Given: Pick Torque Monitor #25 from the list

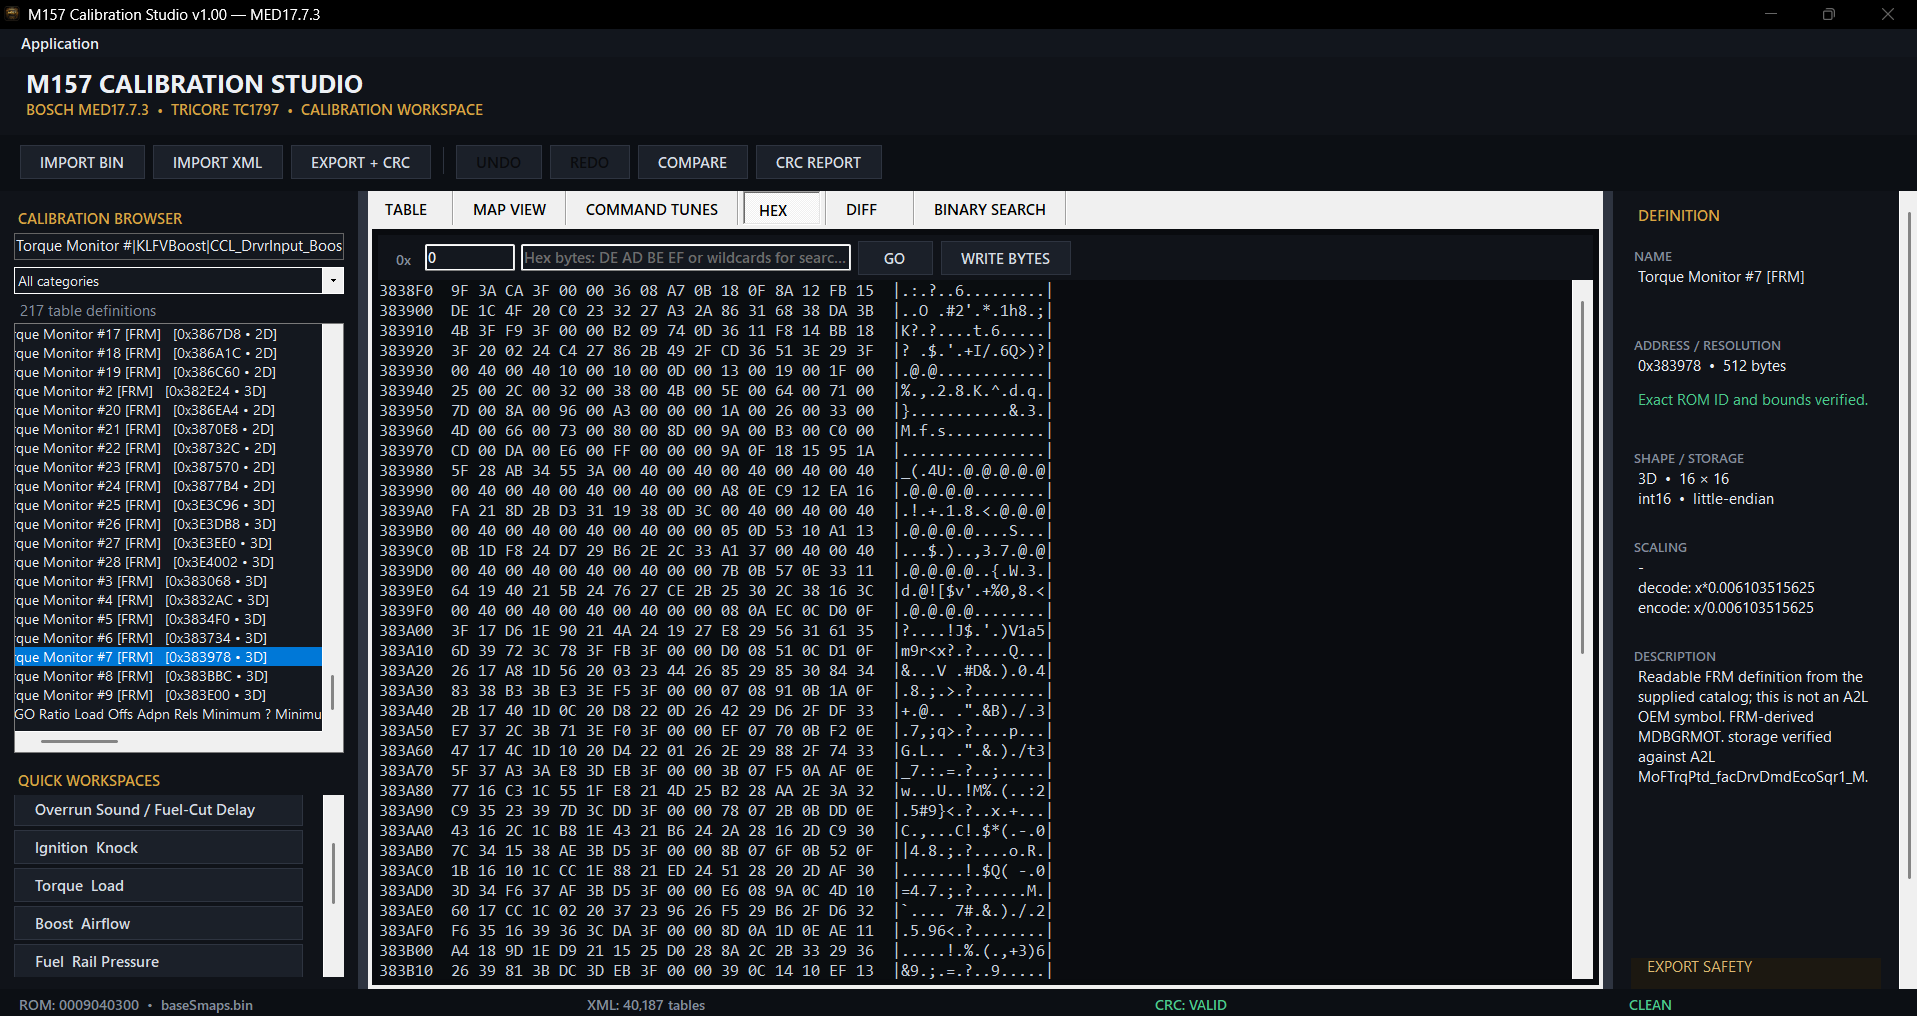Looking at the screenshot, I should click(168, 505).
